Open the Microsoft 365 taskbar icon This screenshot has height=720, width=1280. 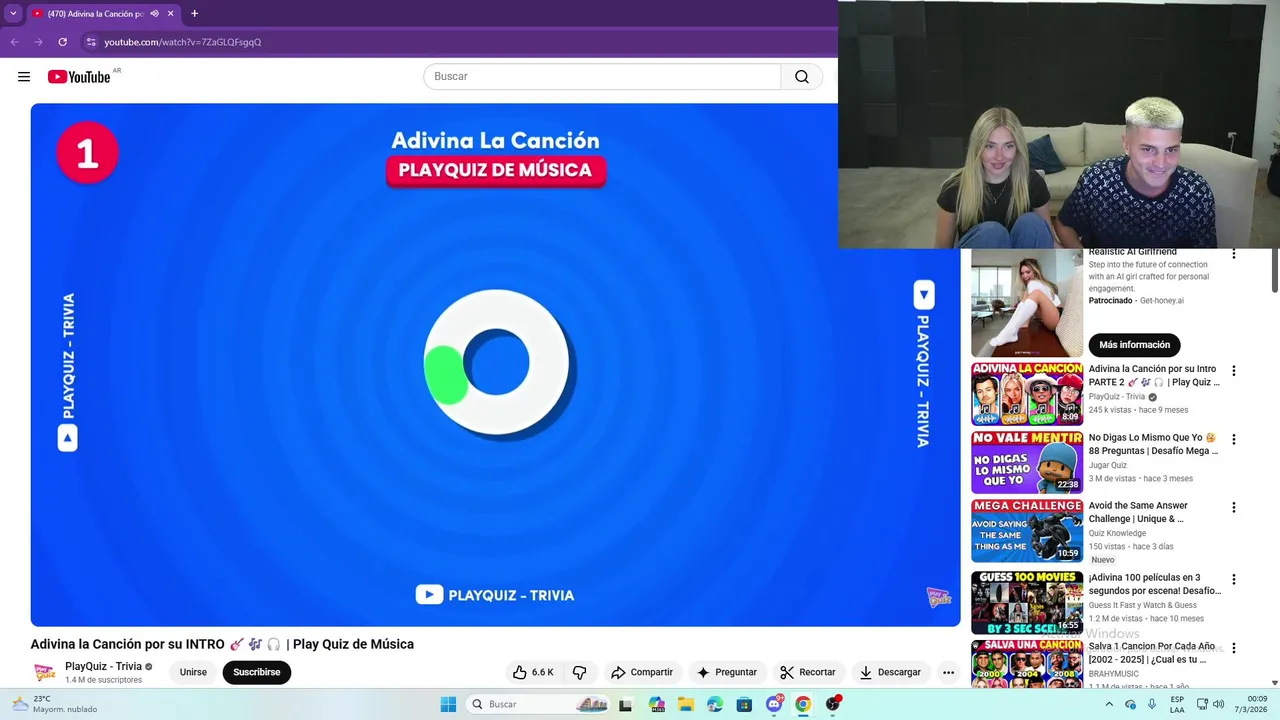656,704
